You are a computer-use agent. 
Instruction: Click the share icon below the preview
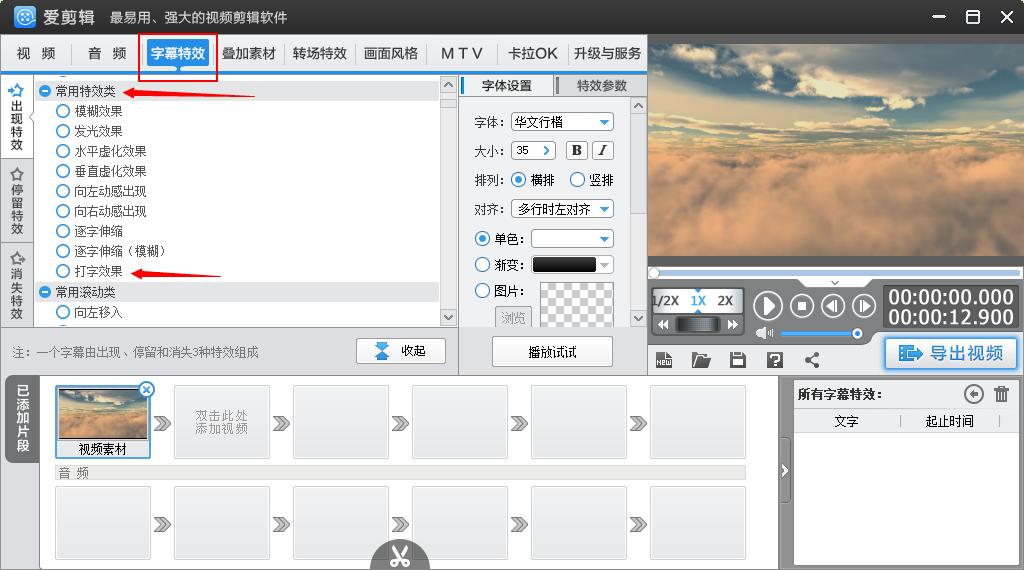click(x=812, y=360)
